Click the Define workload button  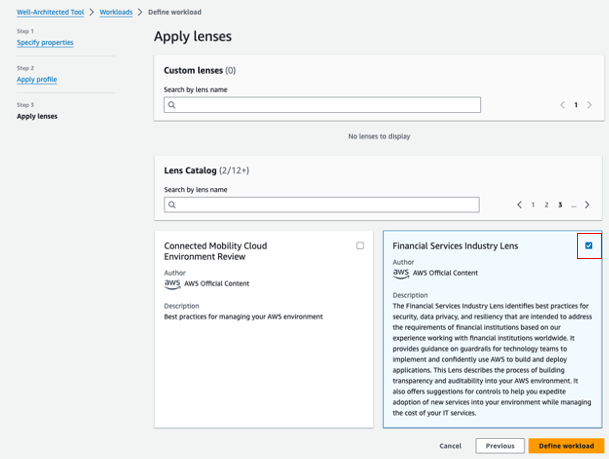(566, 446)
